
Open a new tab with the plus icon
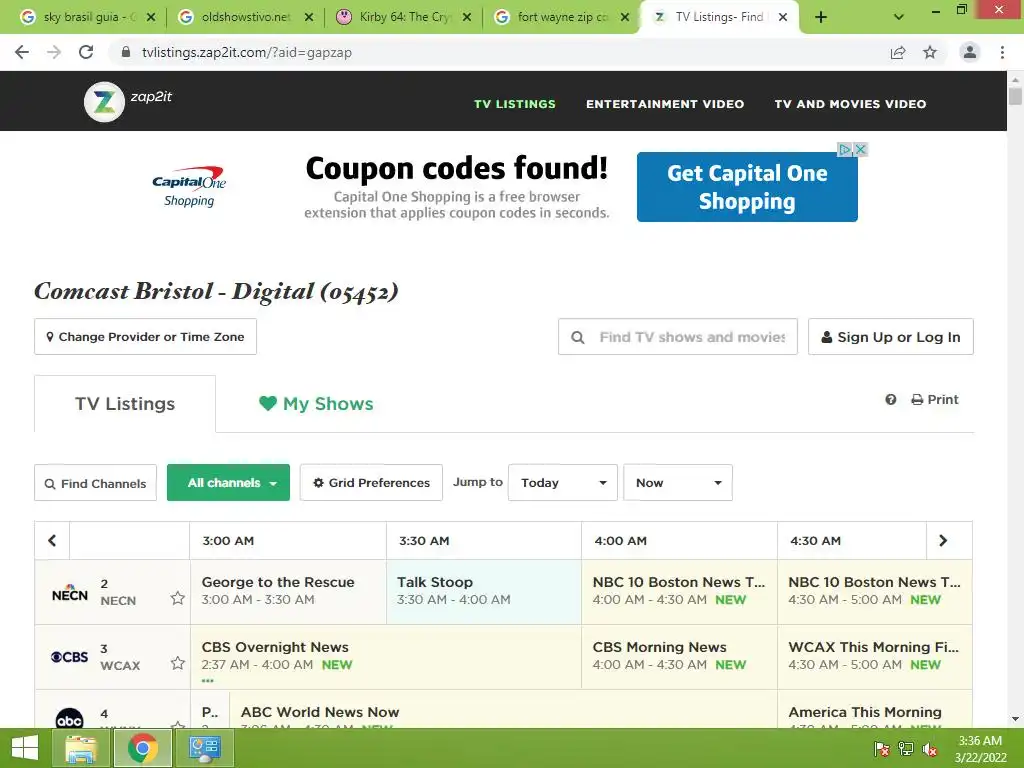[x=821, y=18]
